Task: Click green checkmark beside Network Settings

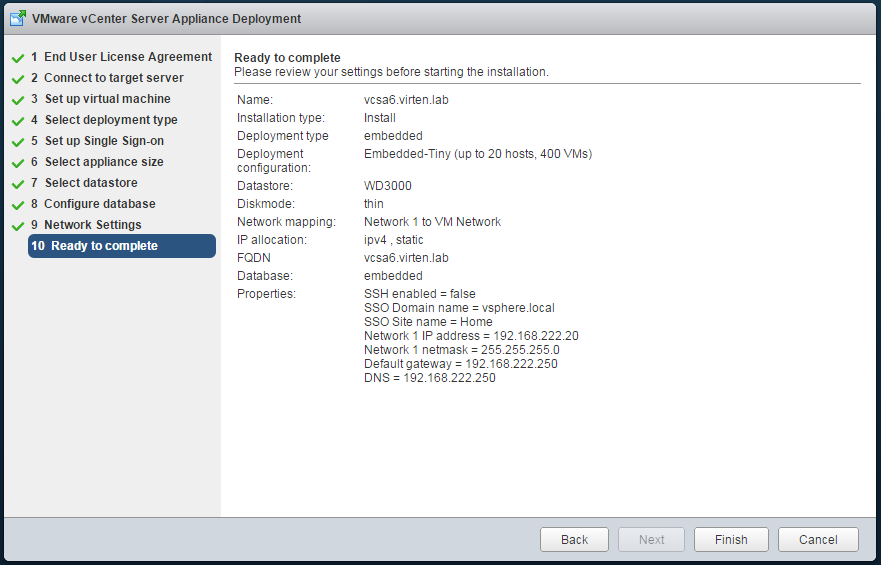Action: [18, 226]
